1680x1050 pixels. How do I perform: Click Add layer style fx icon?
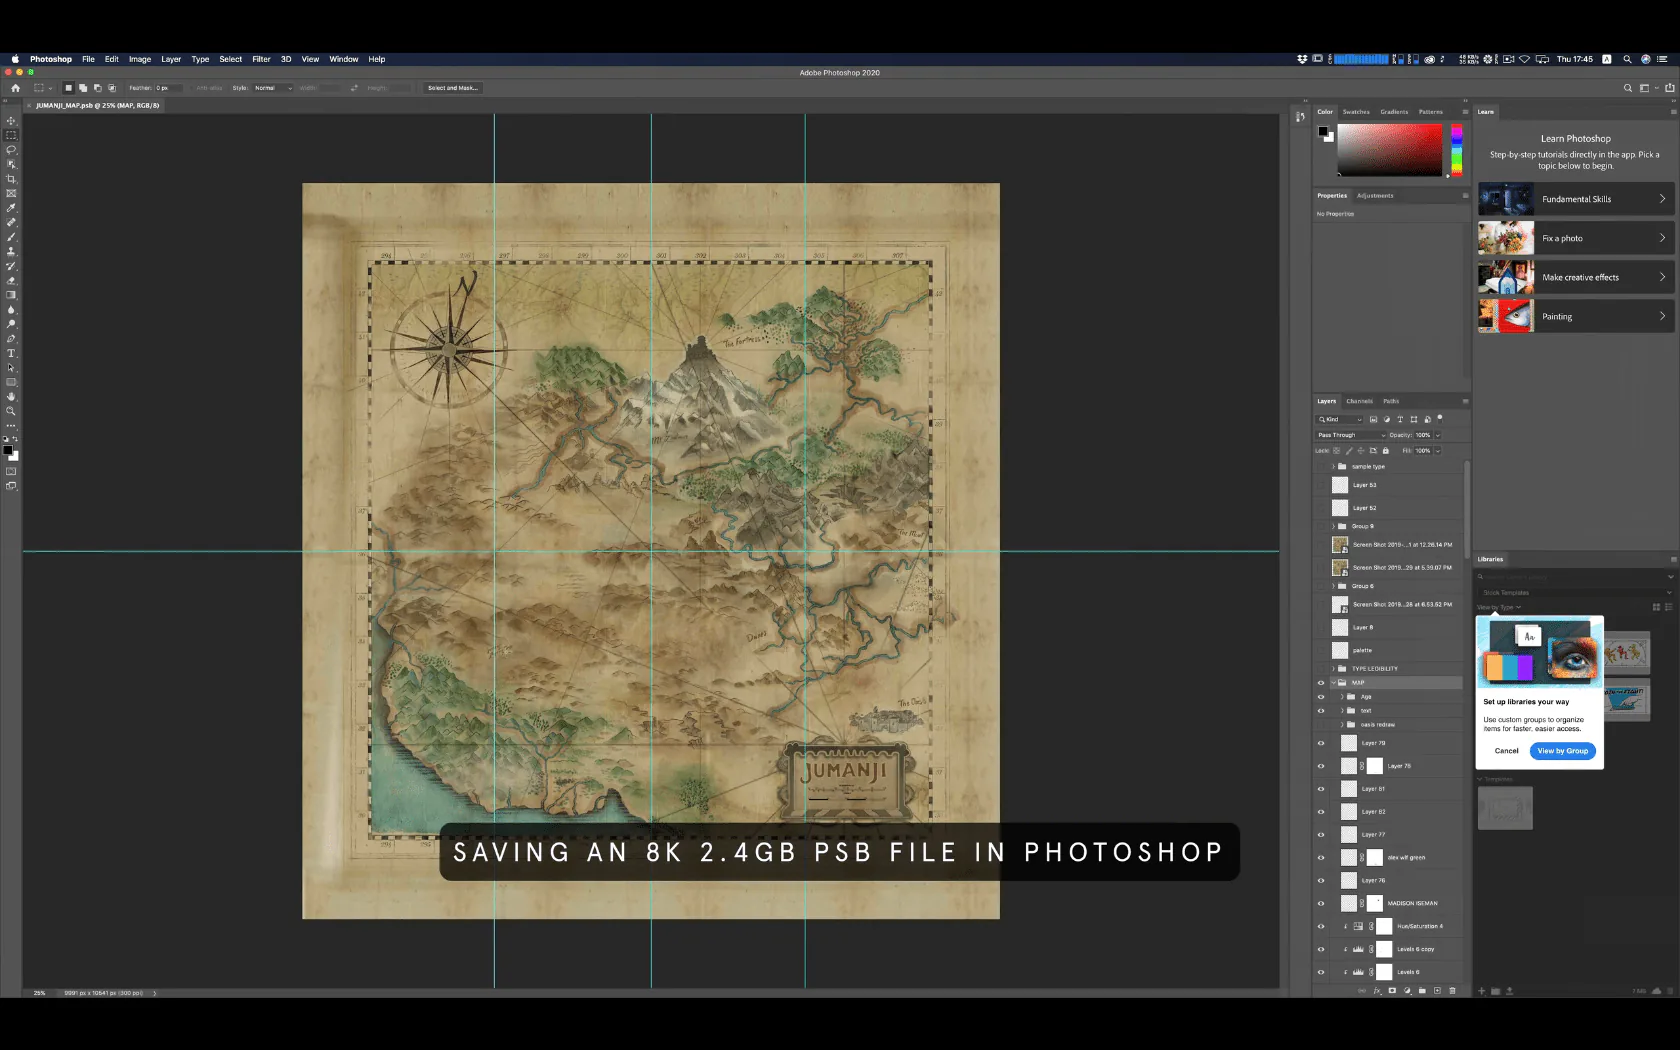(x=1377, y=991)
